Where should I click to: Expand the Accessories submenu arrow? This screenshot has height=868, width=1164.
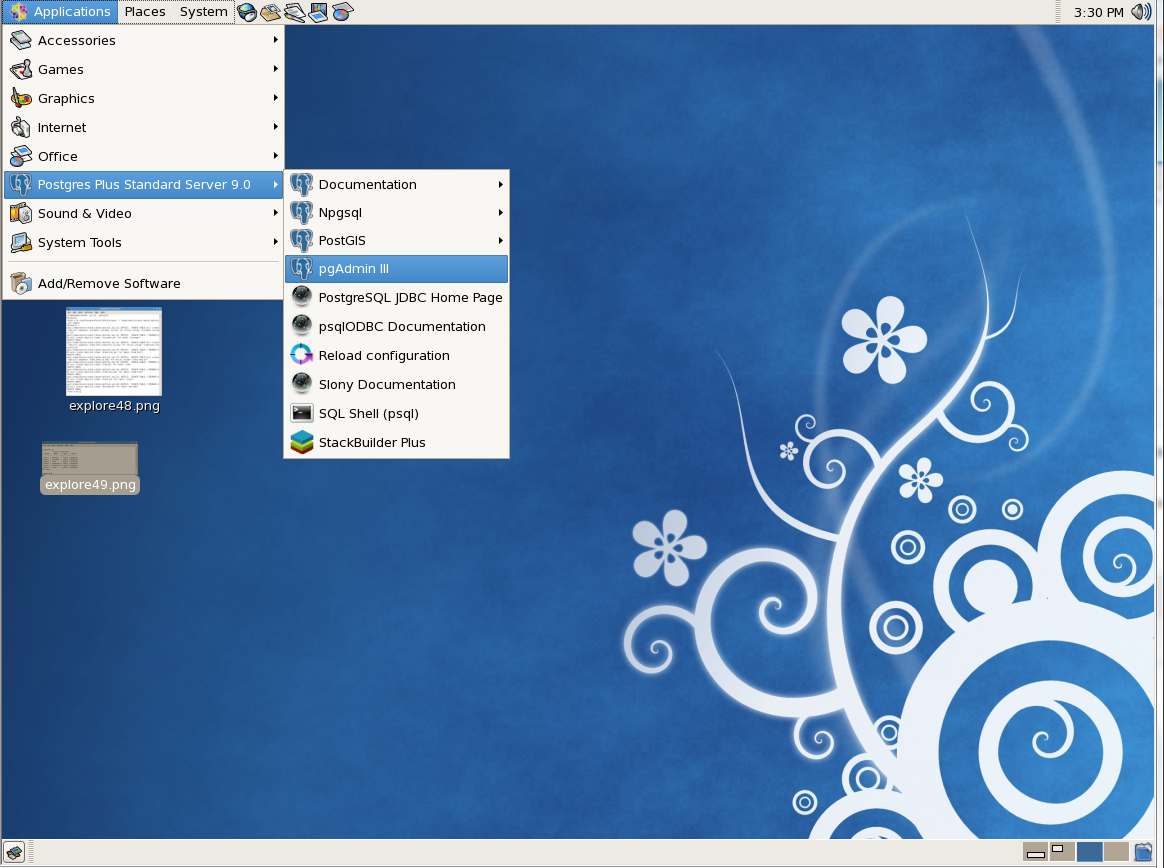[x=275, y=40]
